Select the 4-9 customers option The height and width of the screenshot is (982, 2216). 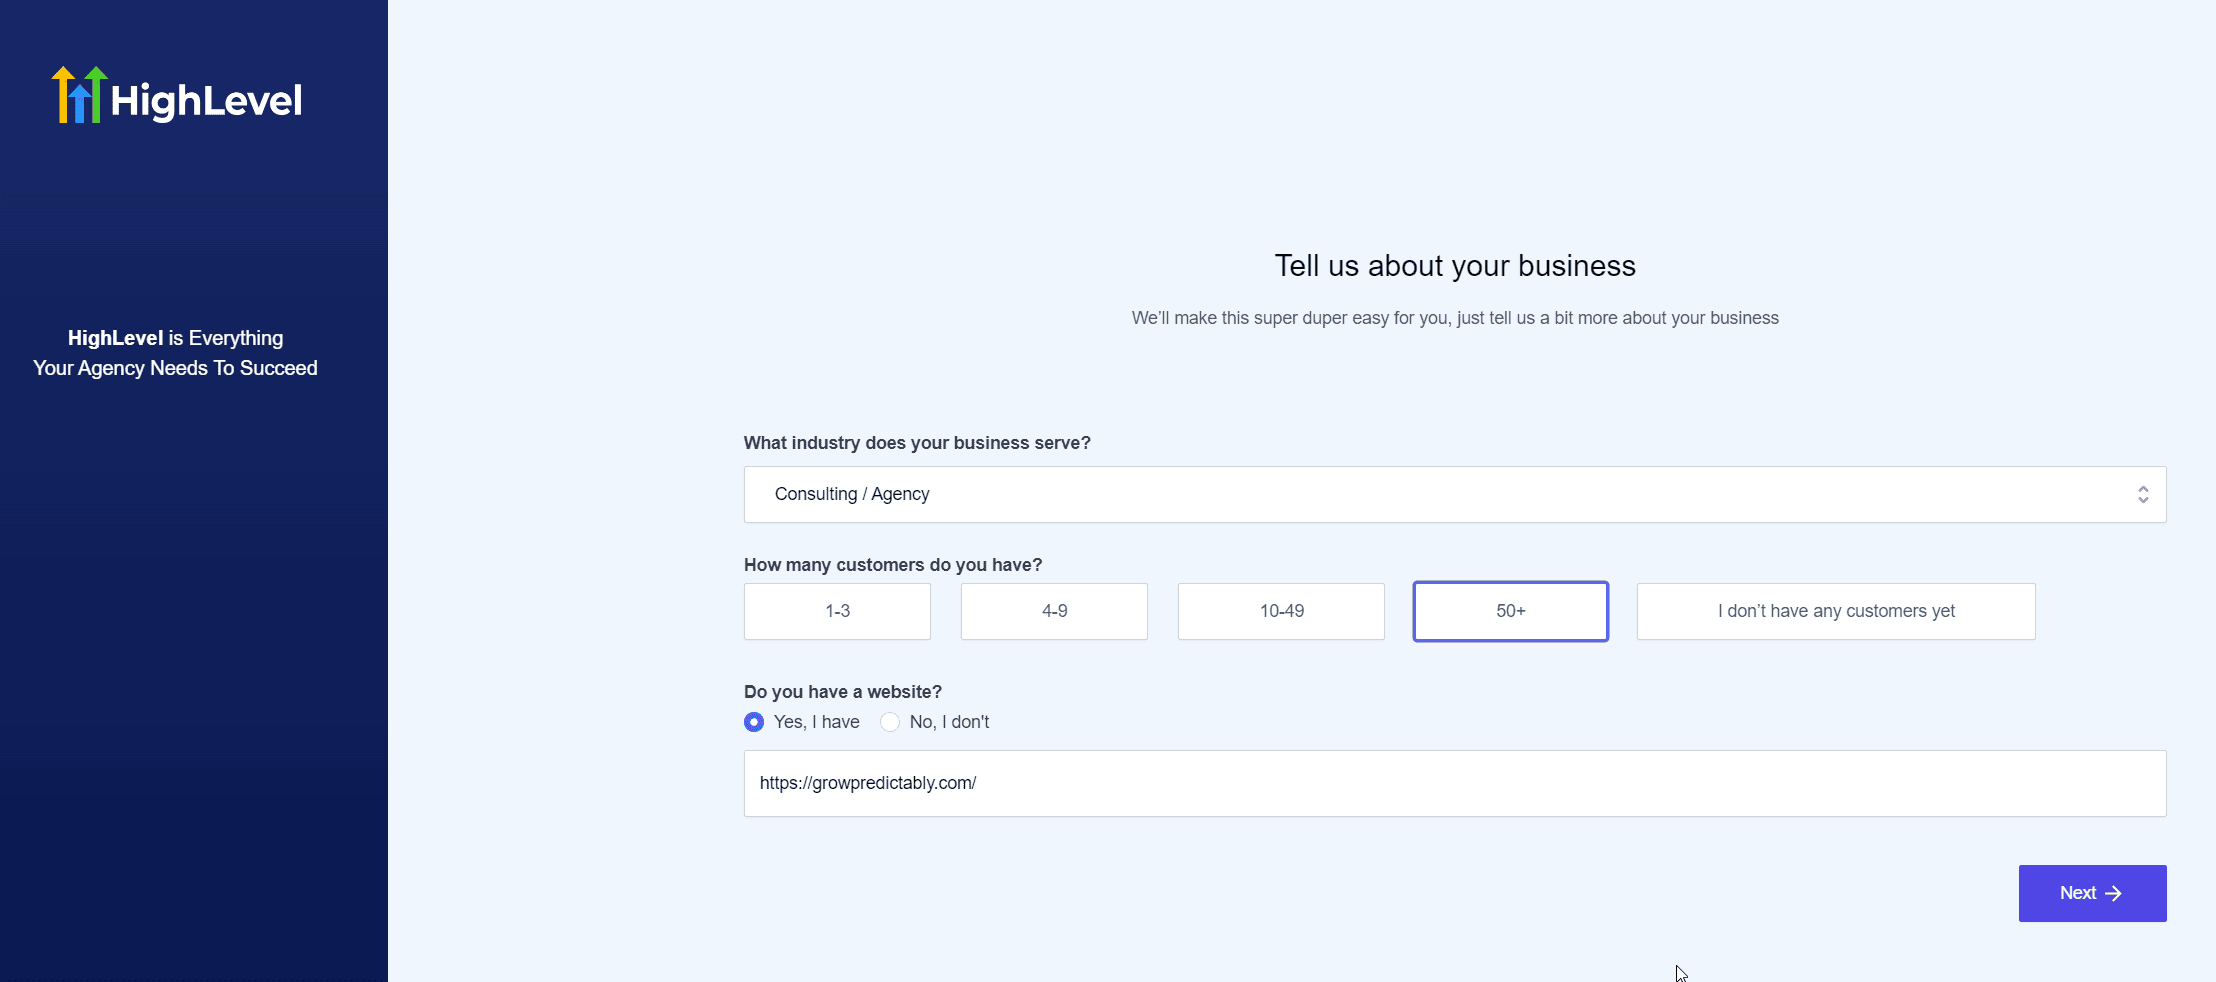[x=1054, y=611]
